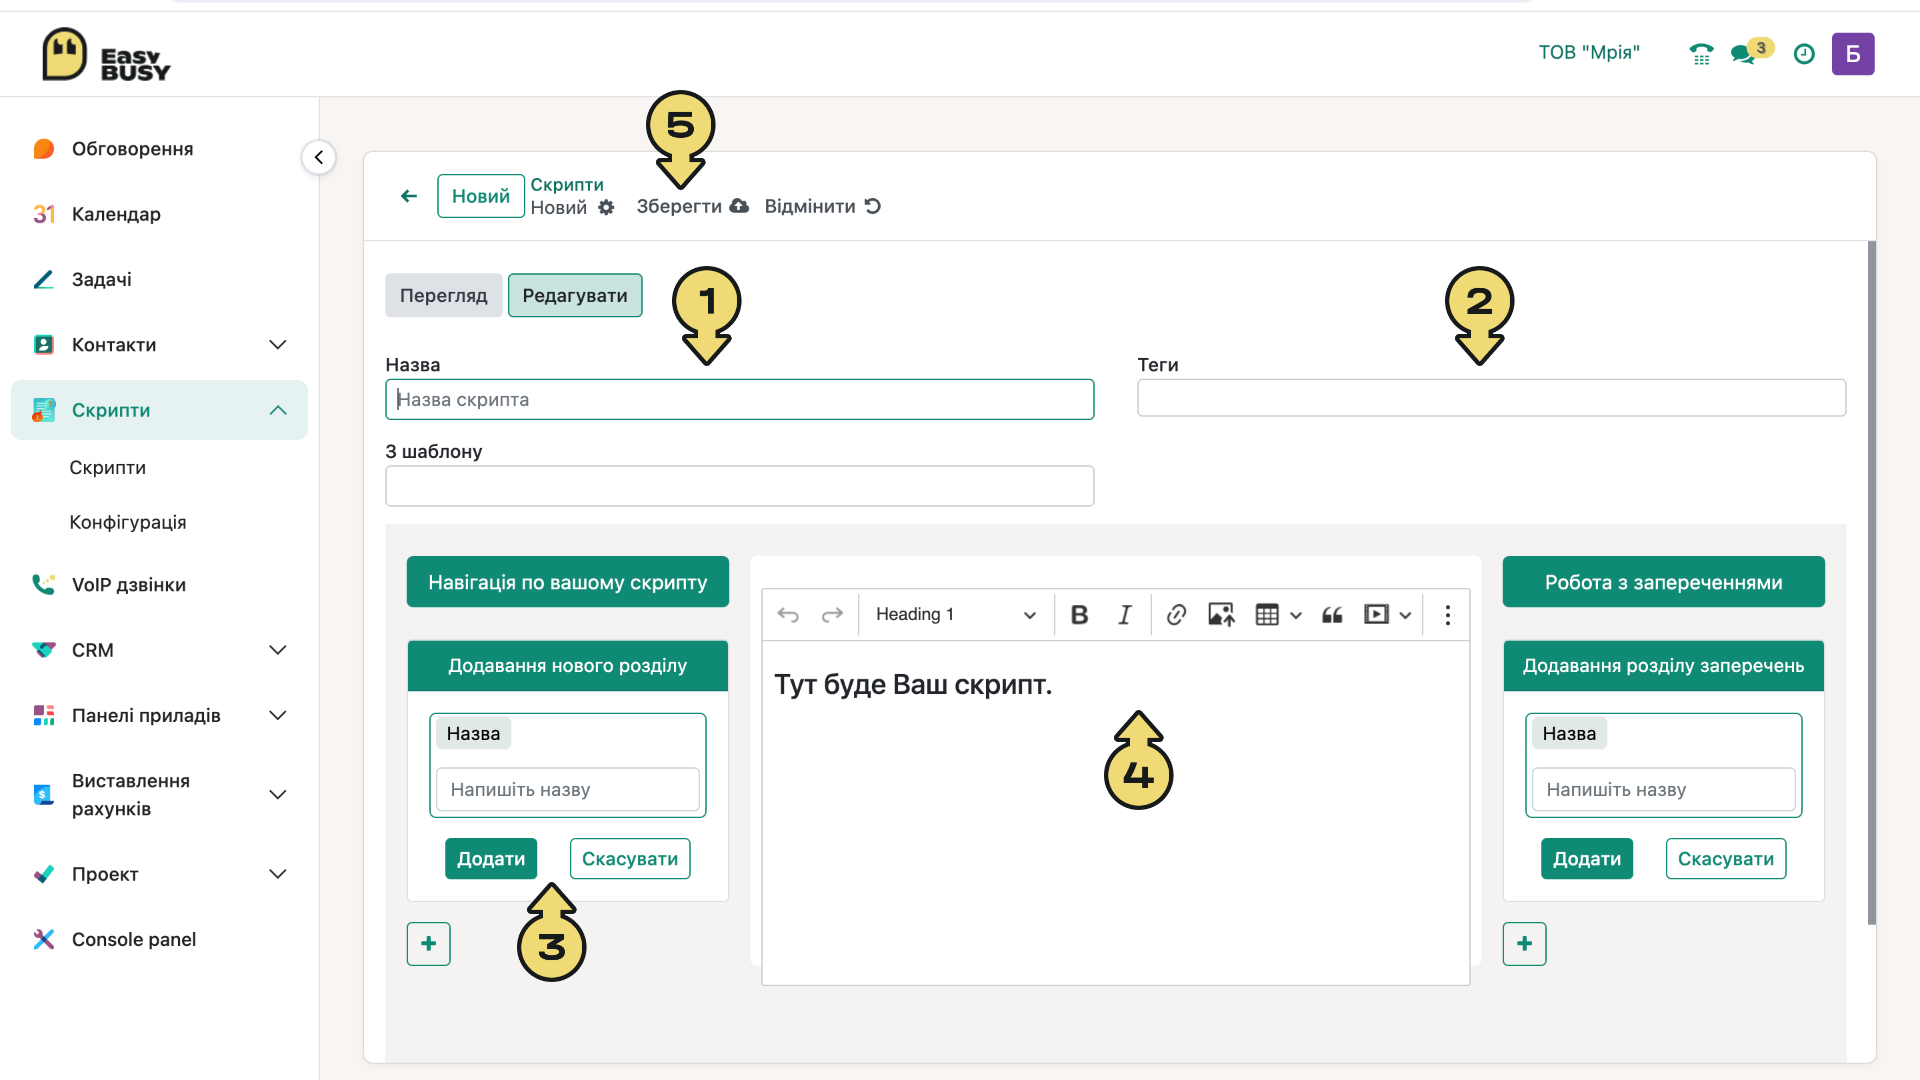1920x1080 pixels.
Task: Click the Навігація по вашому скрипту header
Action: coord(568,582)
